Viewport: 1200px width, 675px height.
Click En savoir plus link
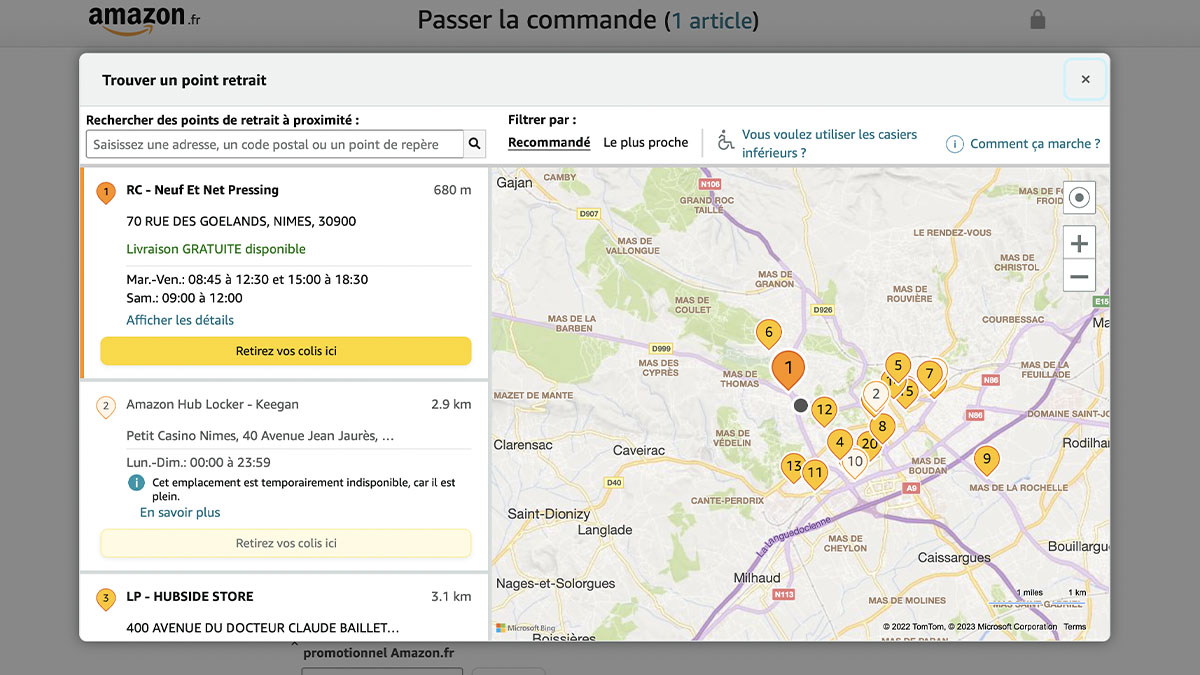[180, 512]
